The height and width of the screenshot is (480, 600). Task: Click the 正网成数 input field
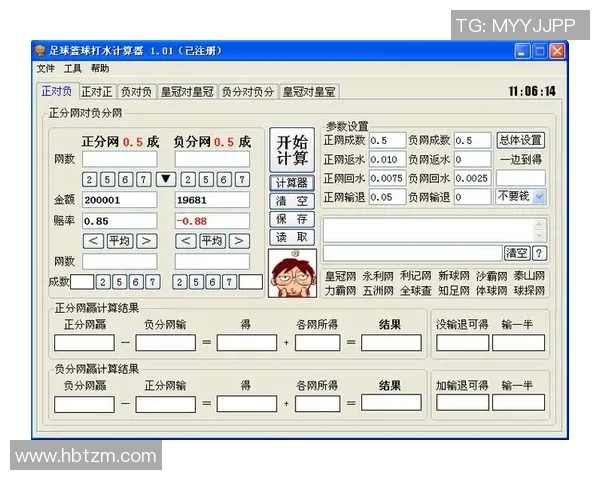pos(387,140)
